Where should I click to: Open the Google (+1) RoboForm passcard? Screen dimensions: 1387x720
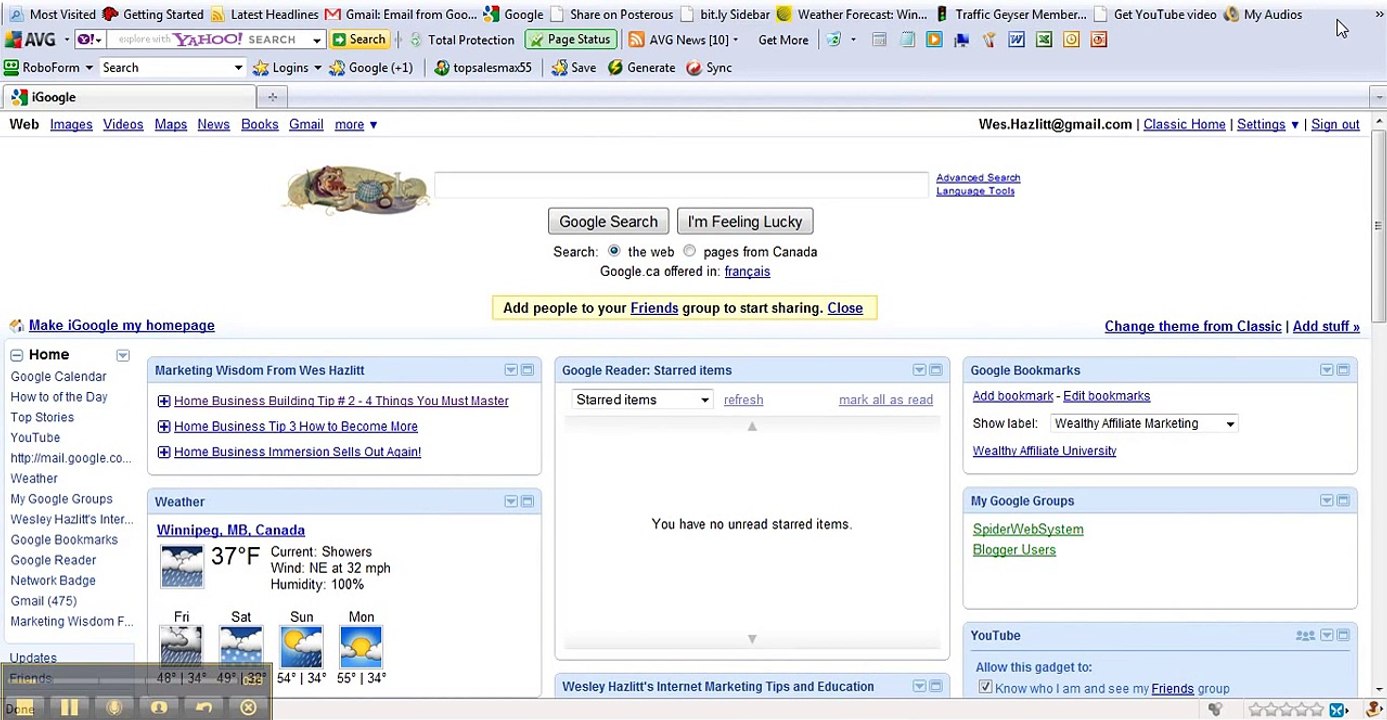tap(371, 68)
